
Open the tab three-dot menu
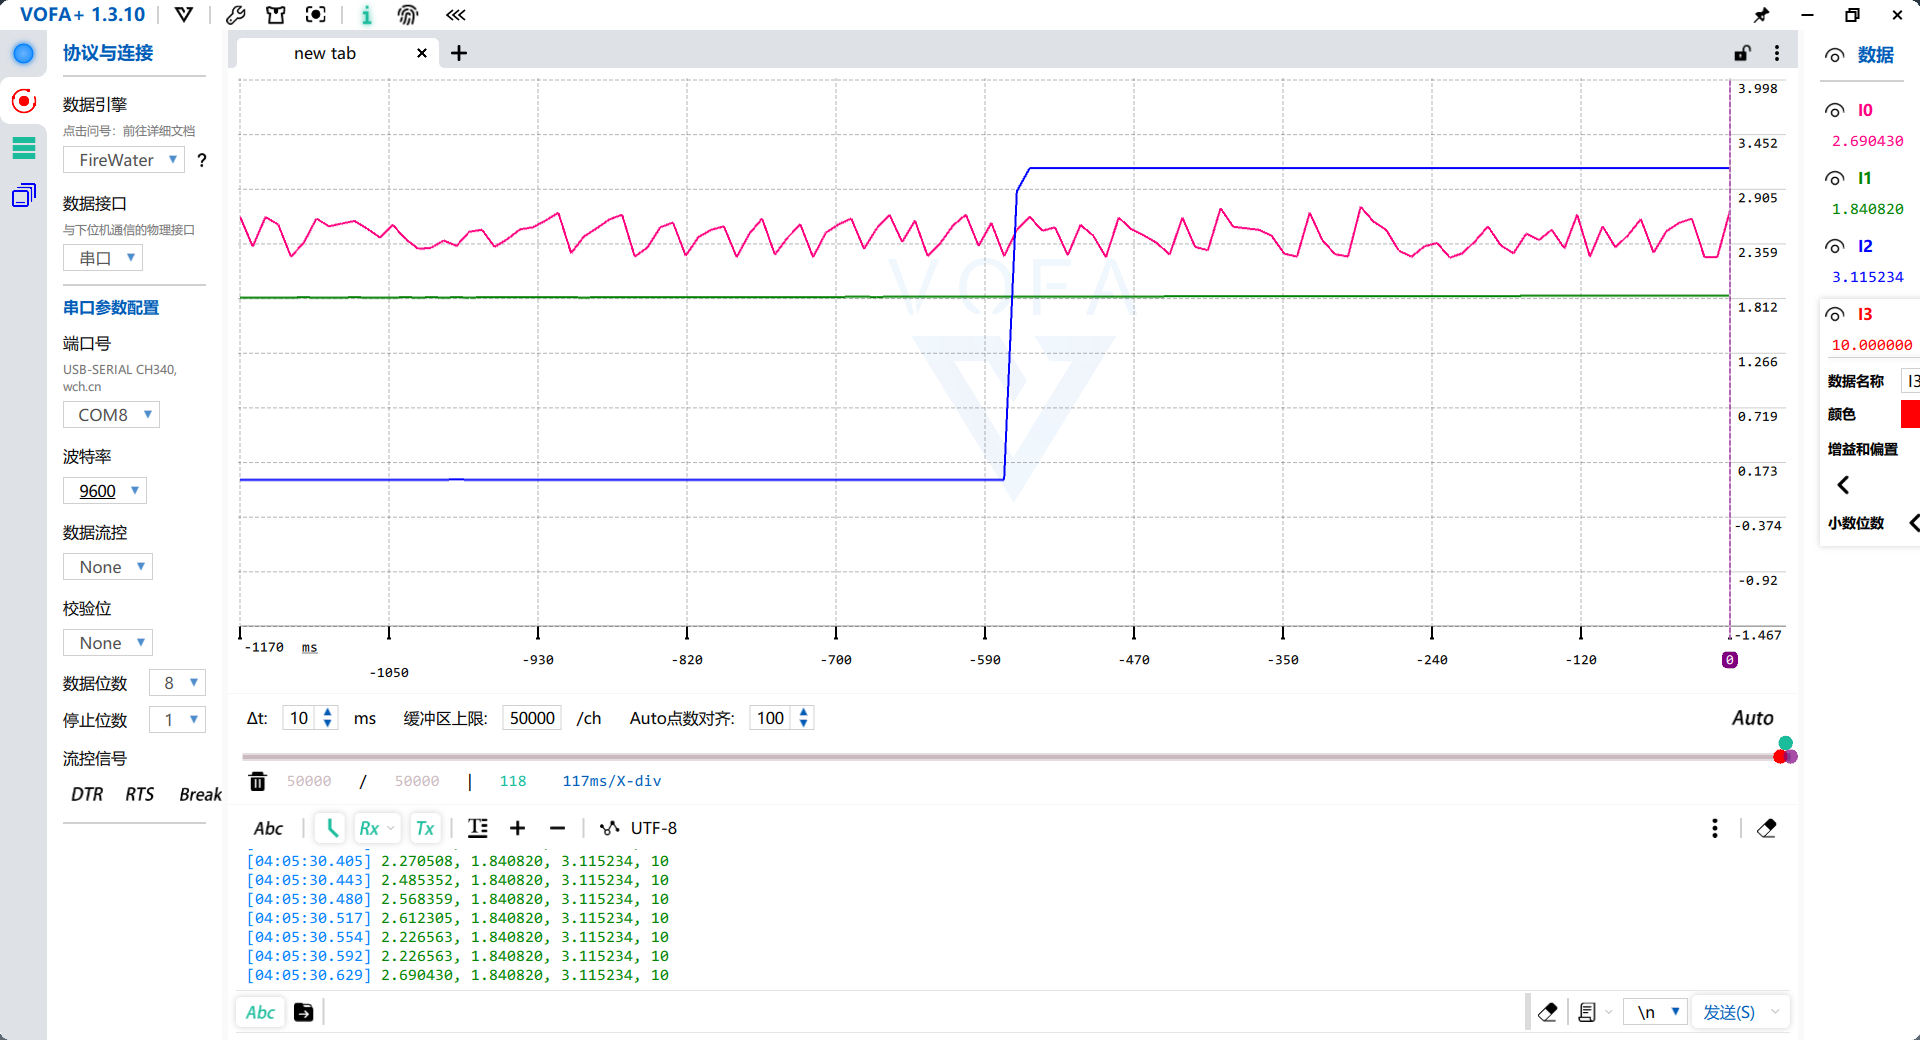pyautogui.click(x=1777, y=53)
